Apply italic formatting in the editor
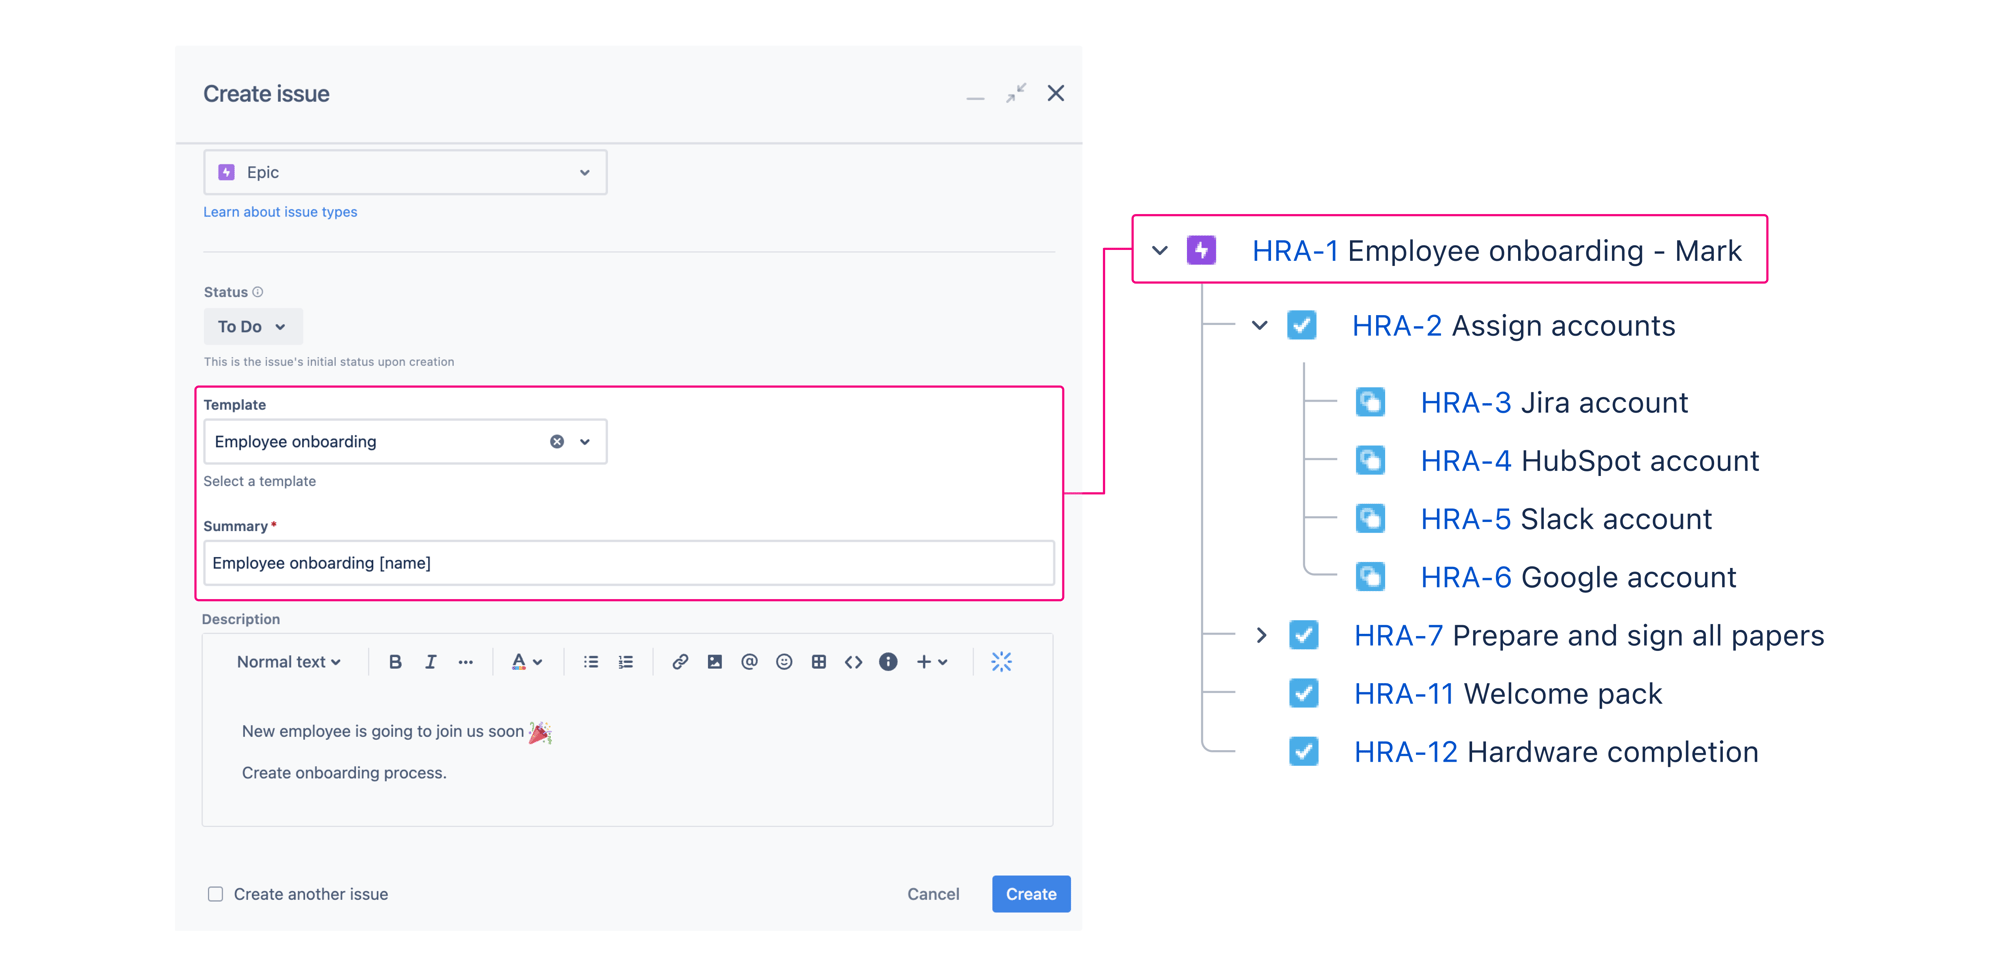Viewport: 2000px width, 978px height. (x=430, y=661)
